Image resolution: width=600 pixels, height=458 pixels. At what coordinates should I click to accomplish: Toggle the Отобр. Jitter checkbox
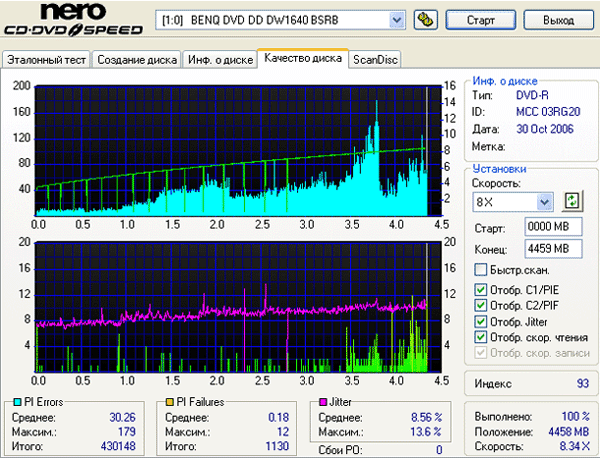481,322
